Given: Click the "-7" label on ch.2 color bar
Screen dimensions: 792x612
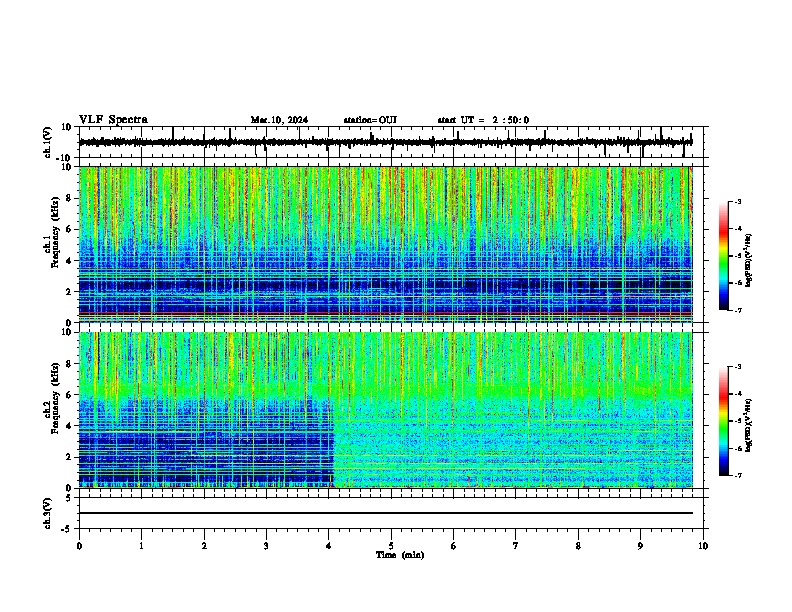Looking at the screenshot, I should point(737,476).
